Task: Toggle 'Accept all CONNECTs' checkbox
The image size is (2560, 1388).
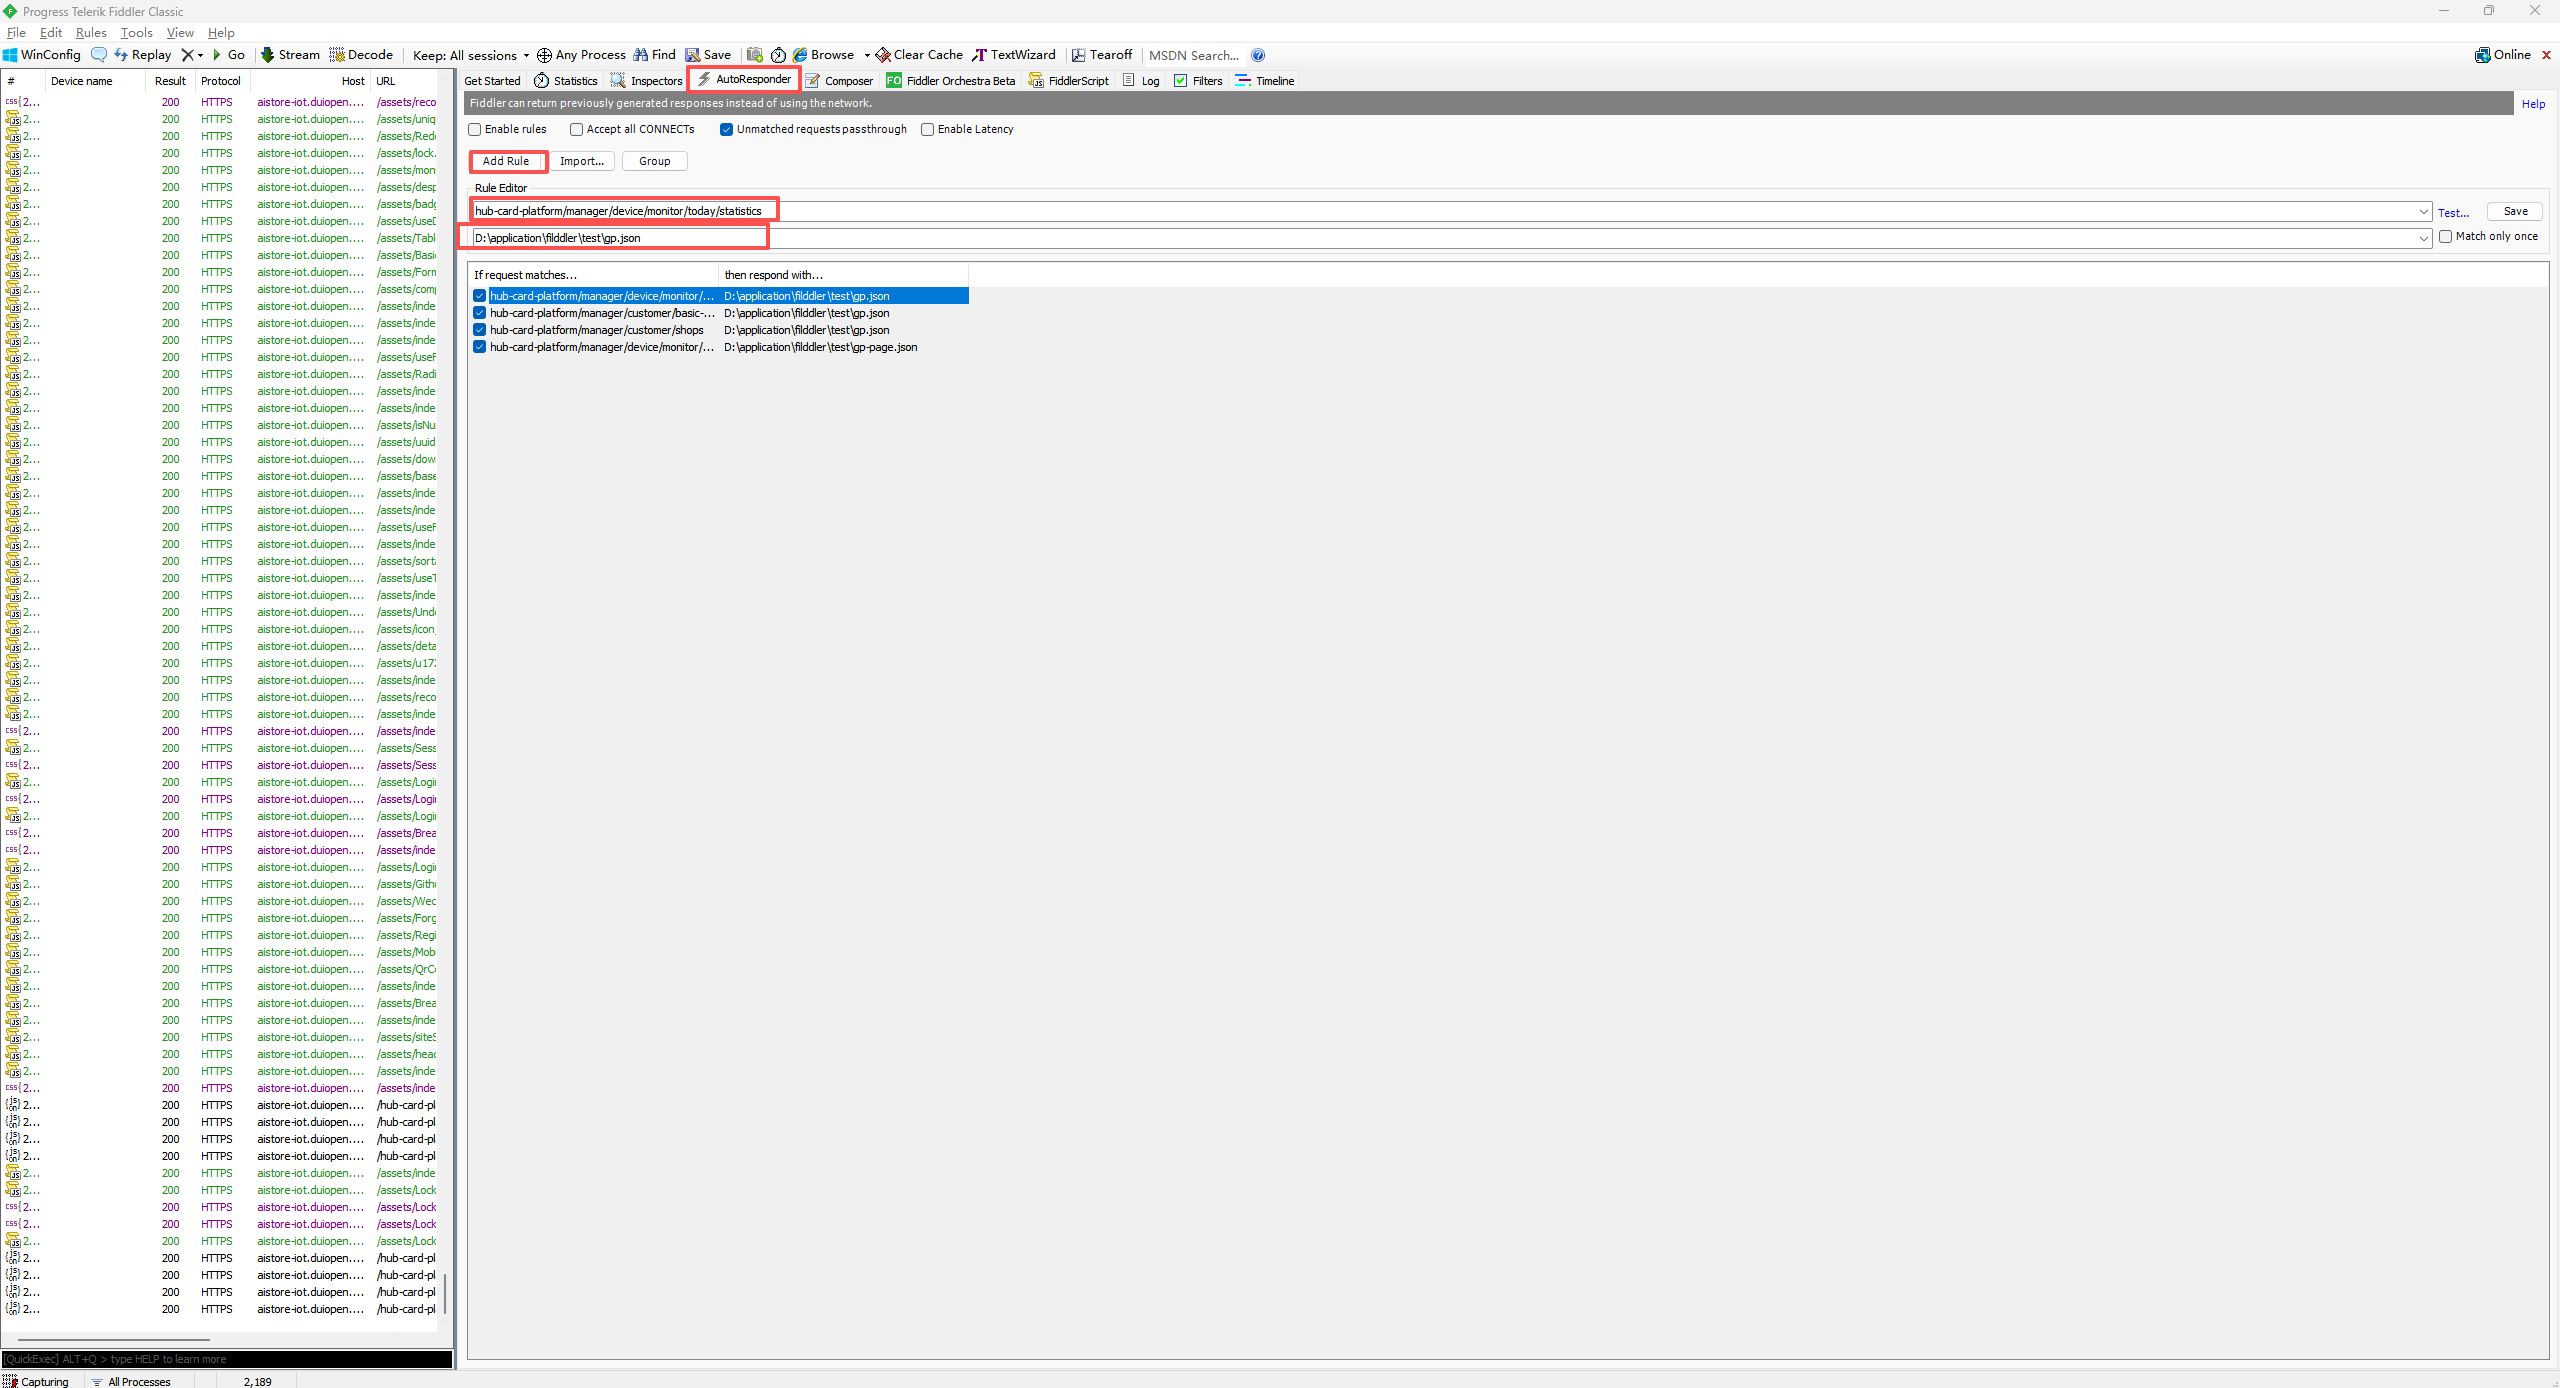Action: pos(576,129)
